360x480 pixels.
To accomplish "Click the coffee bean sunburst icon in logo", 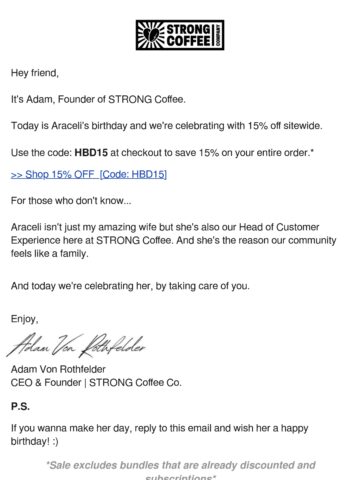I will point(151,35).
